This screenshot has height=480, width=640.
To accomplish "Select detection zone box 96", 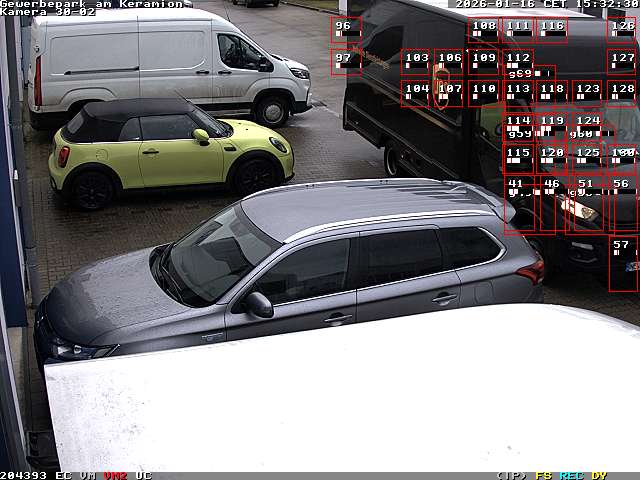I will tap(345, 30).
